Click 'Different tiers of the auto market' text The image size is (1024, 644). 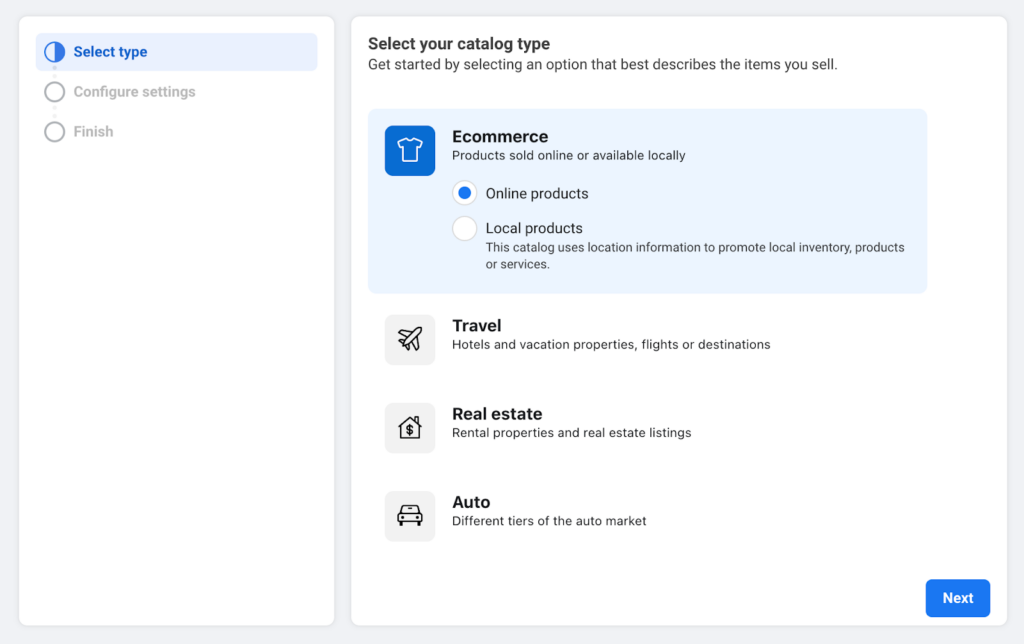pyautogui.click(x=549, y=521)
